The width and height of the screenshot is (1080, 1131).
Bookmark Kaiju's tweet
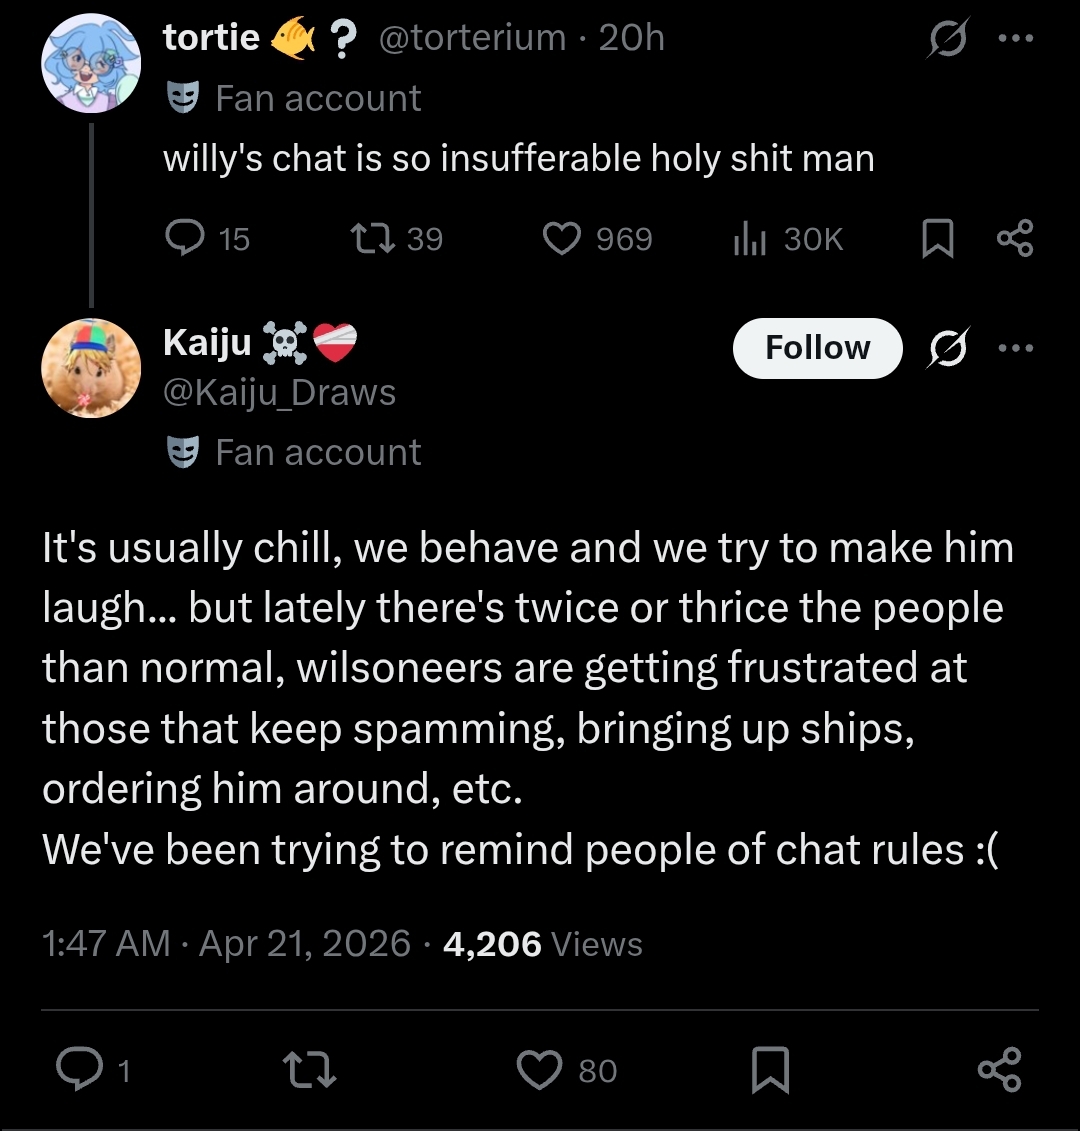pos(770,1070)
